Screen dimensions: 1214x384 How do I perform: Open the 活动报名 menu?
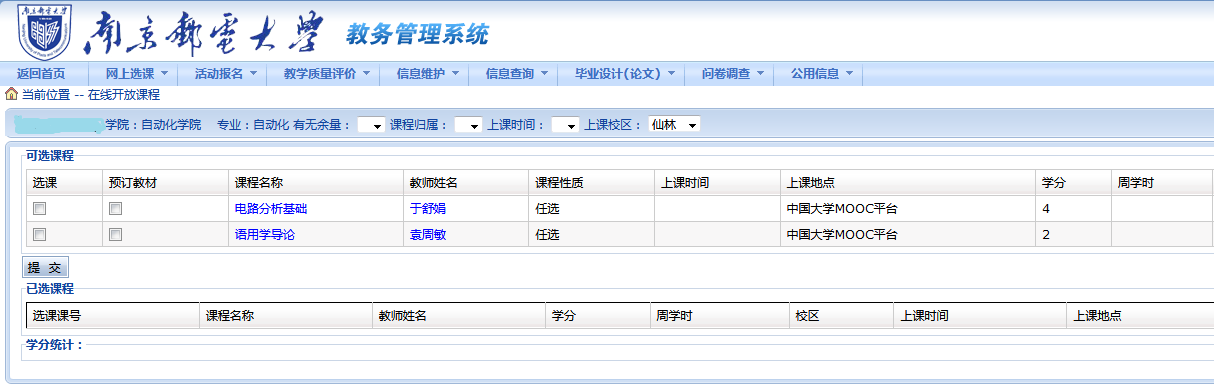[x=219, y=73]
